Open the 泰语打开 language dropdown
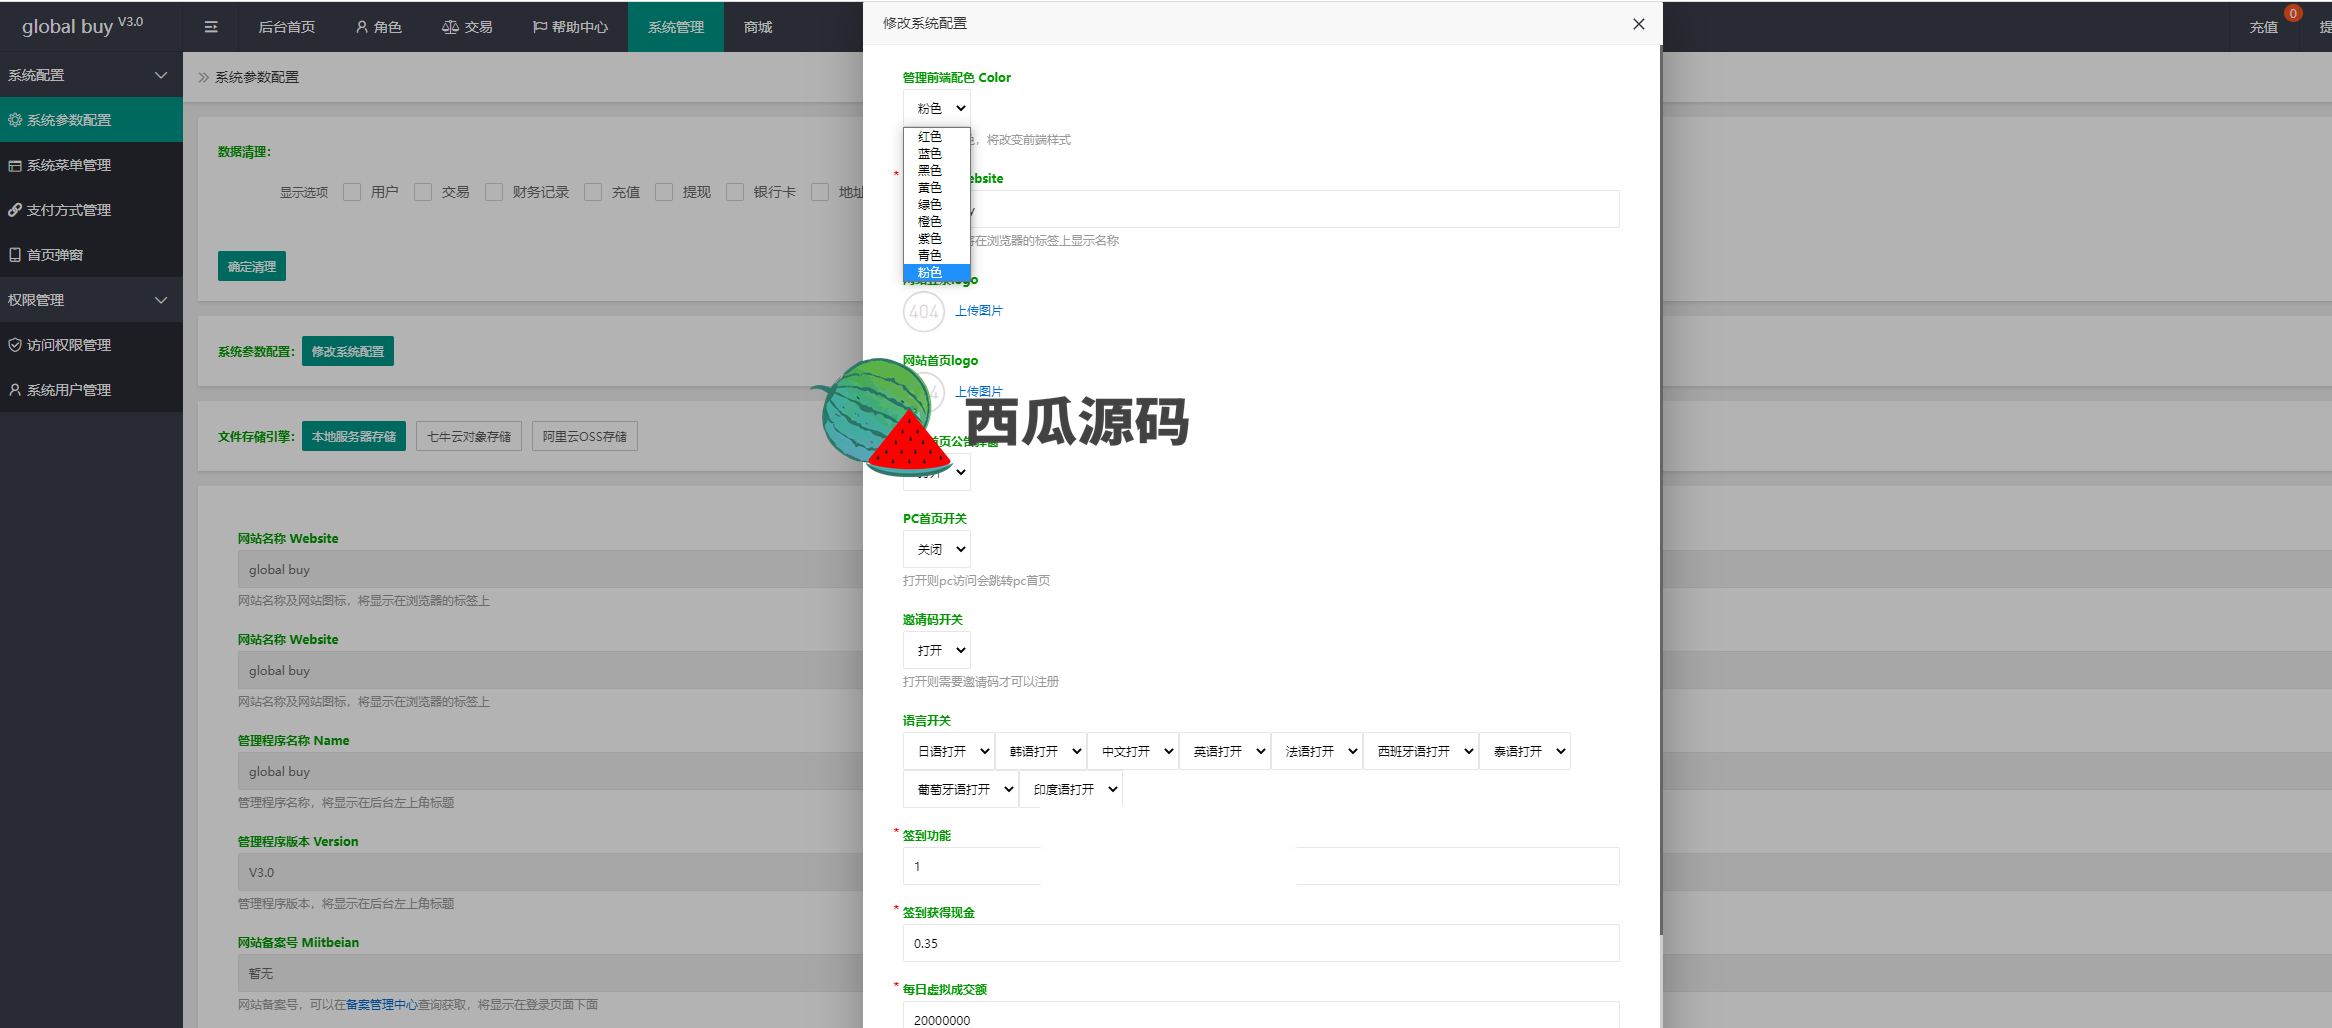Screen dimensions: 2332x1028 (1525, 751)
